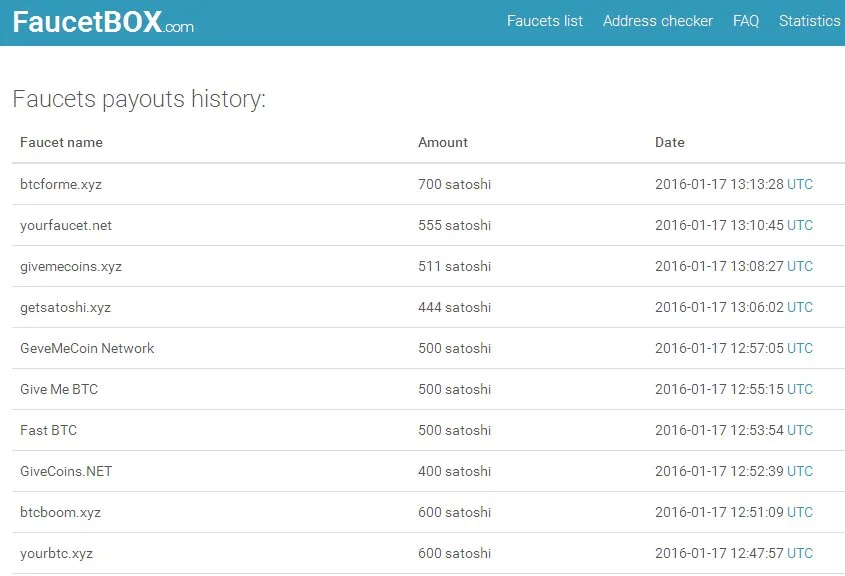Click the date 2016-01-17 12:47:57
The height and width of the screenshot is (576, 845).
point(719,553)
